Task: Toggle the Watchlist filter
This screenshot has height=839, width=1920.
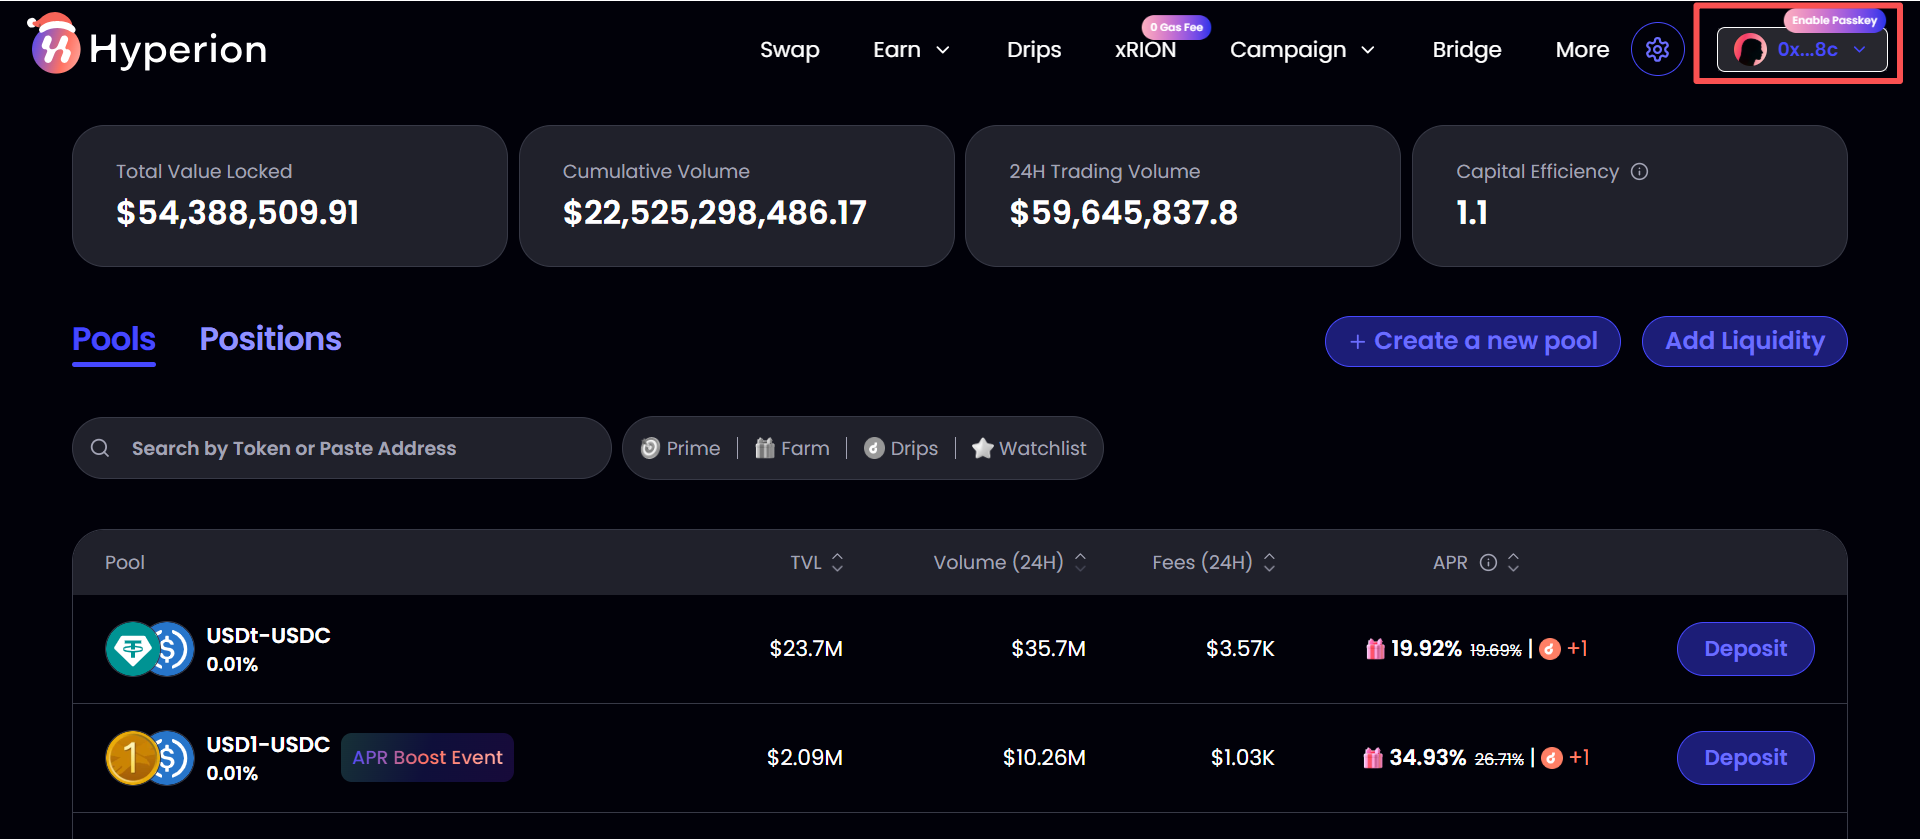Action: pyautogui.click(x=1029, y=448)
